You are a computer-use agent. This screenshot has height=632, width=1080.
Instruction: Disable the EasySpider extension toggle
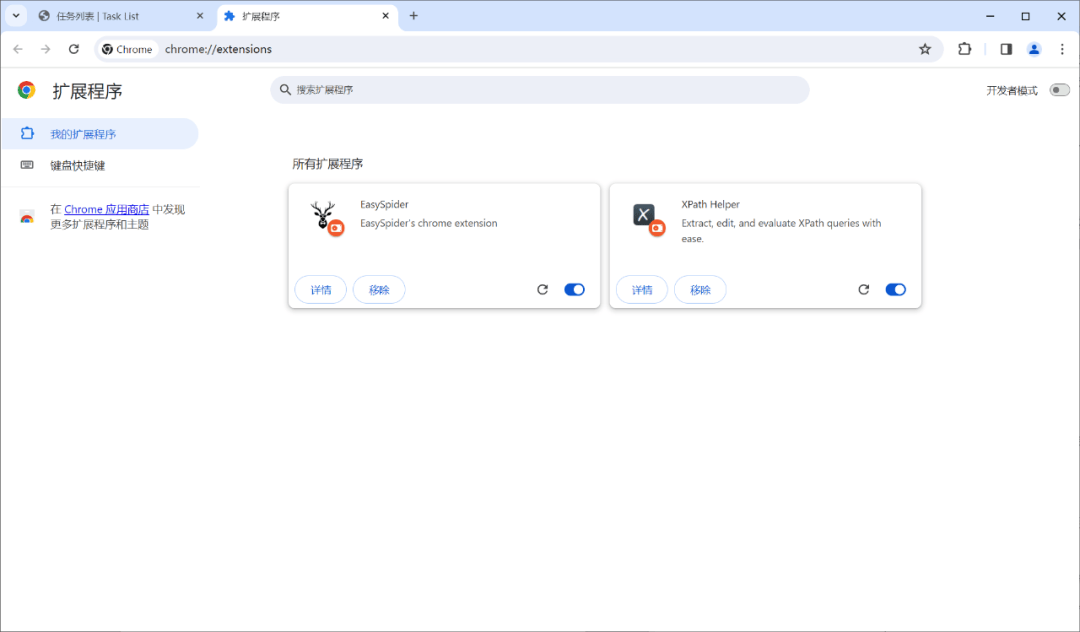tap(574, 290)
